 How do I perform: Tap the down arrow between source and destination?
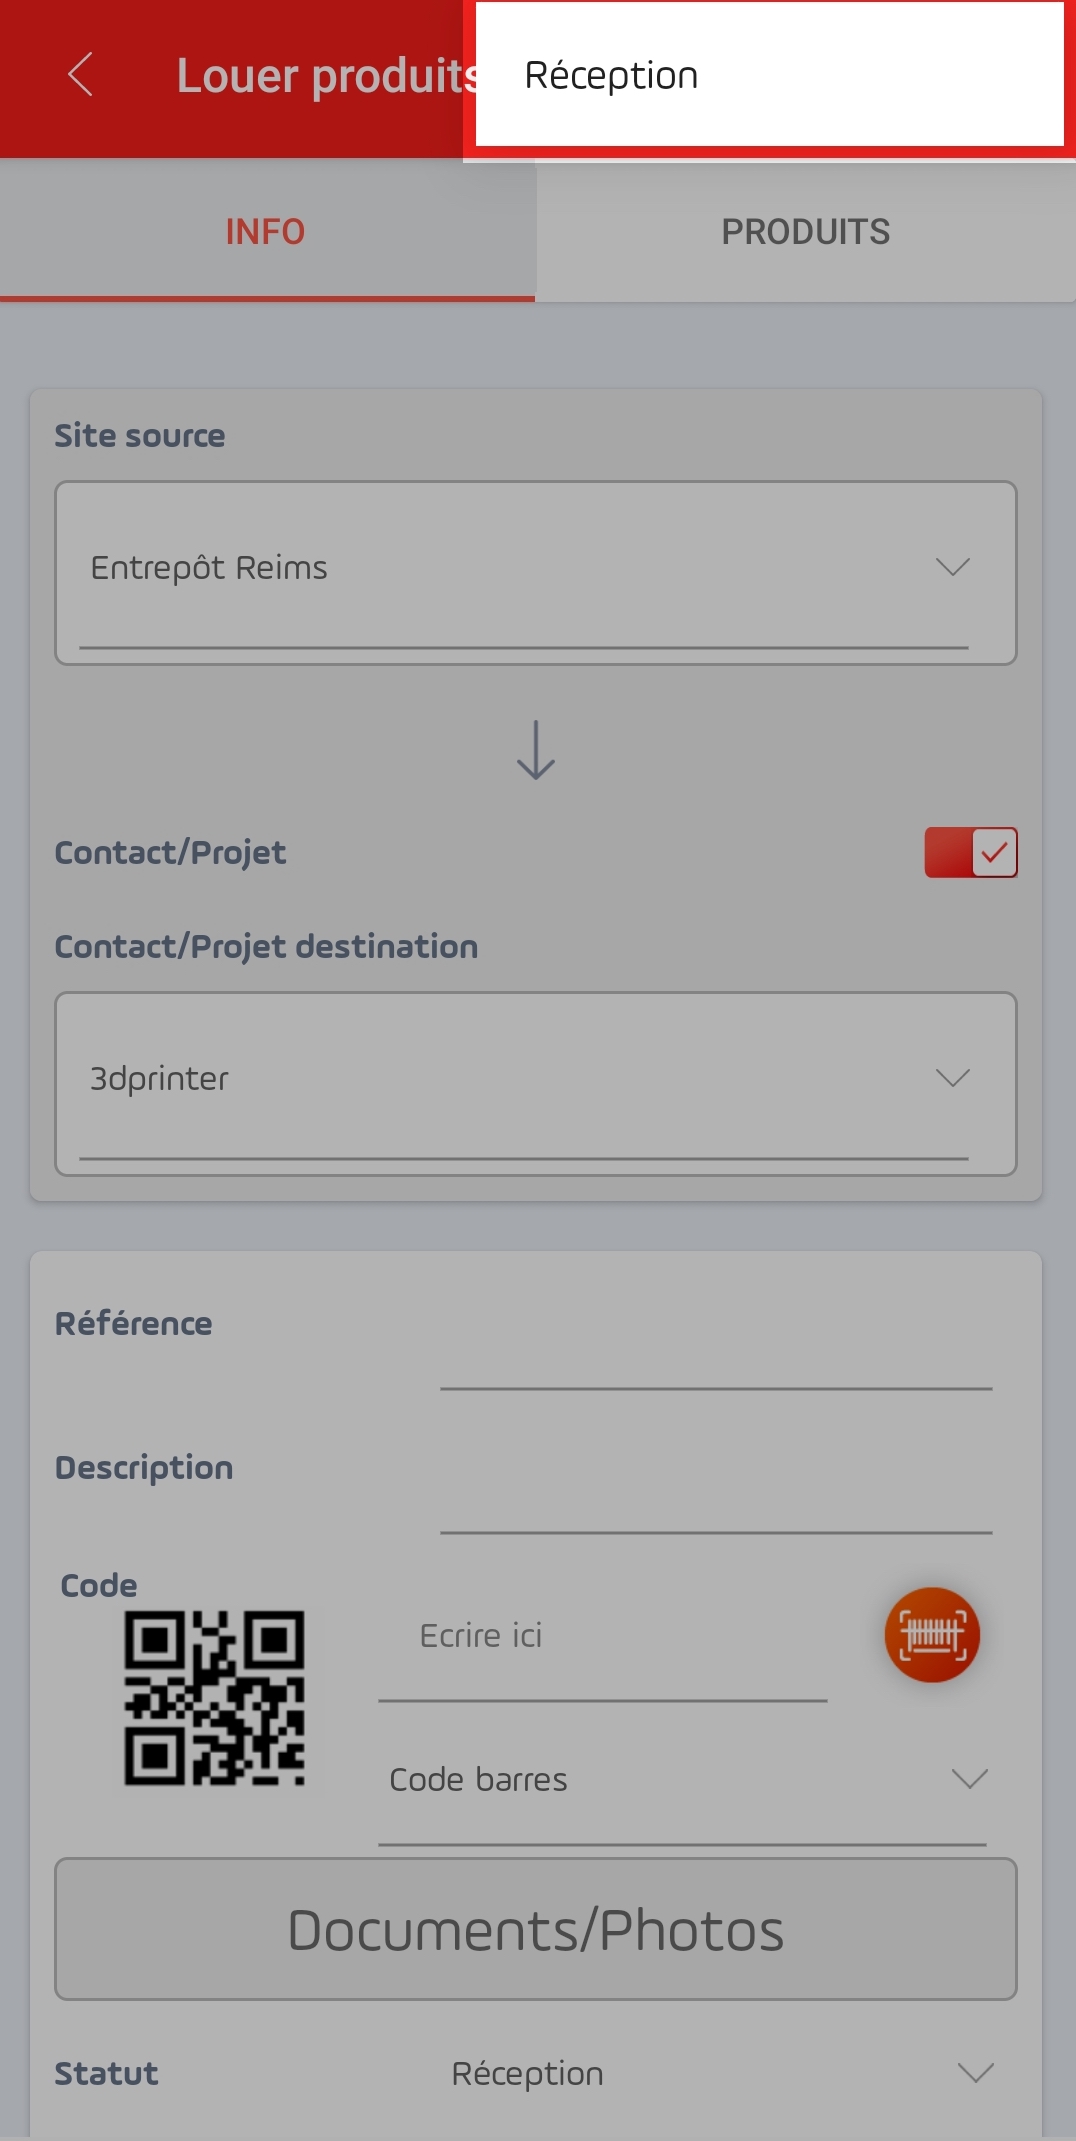[x=536, y=750]
